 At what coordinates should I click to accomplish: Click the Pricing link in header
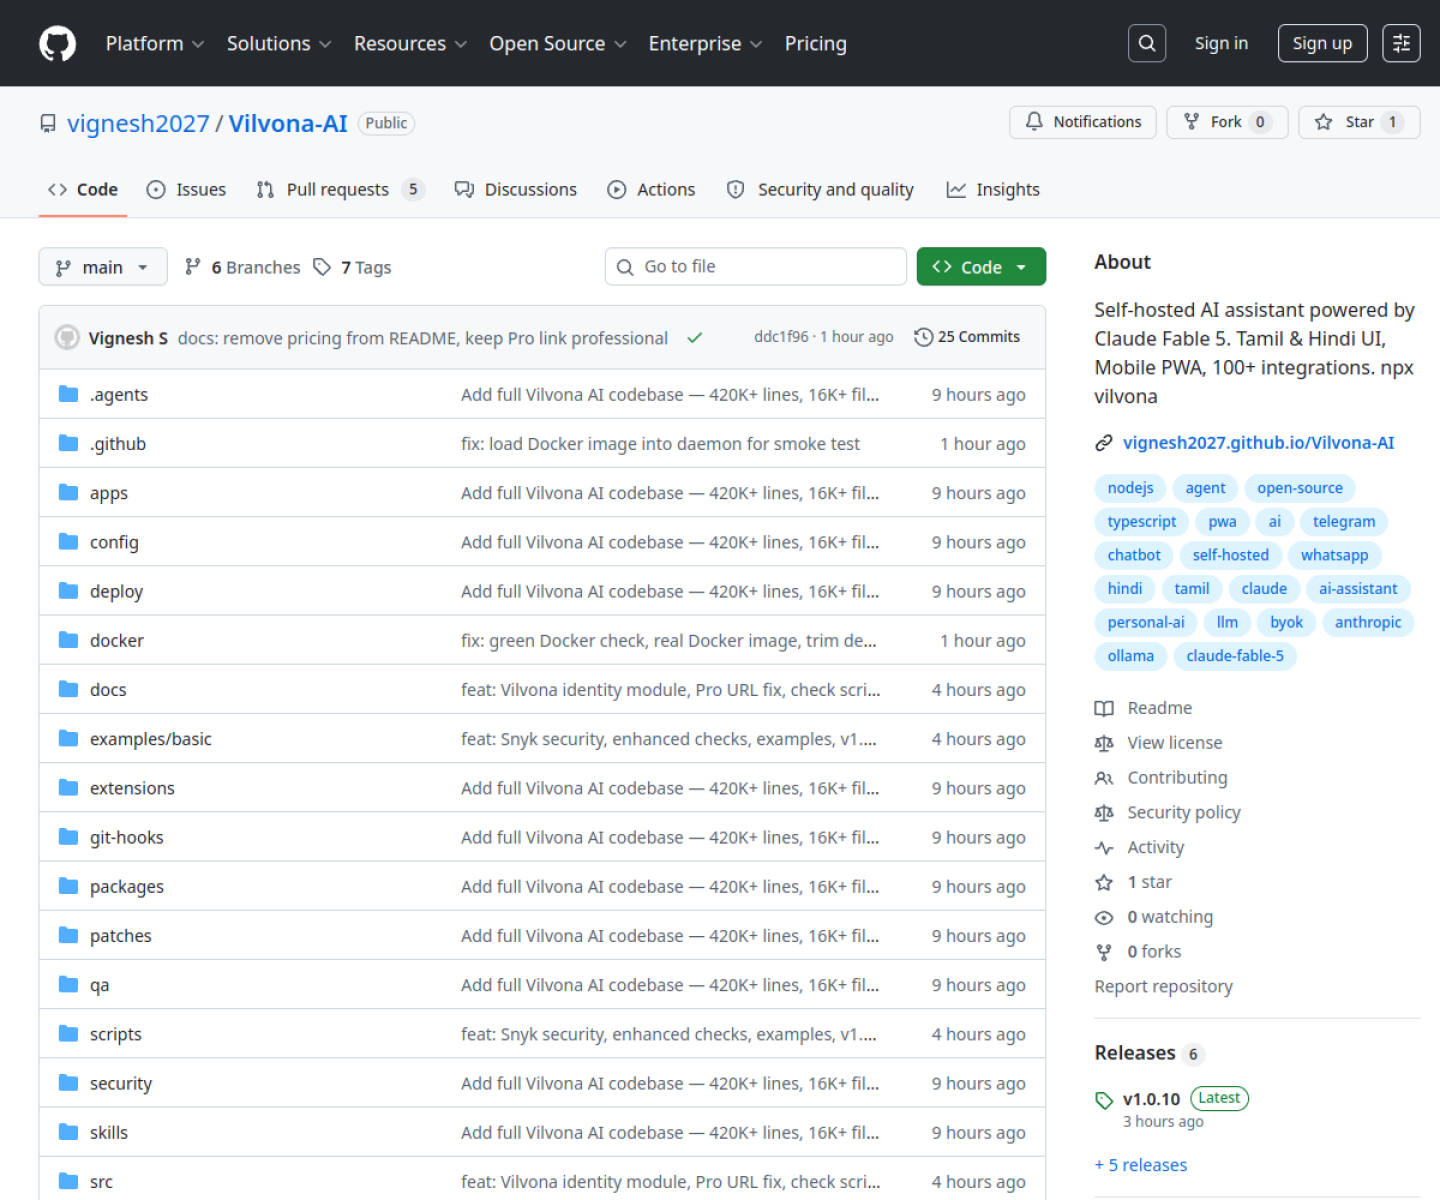tap(815, 44)
